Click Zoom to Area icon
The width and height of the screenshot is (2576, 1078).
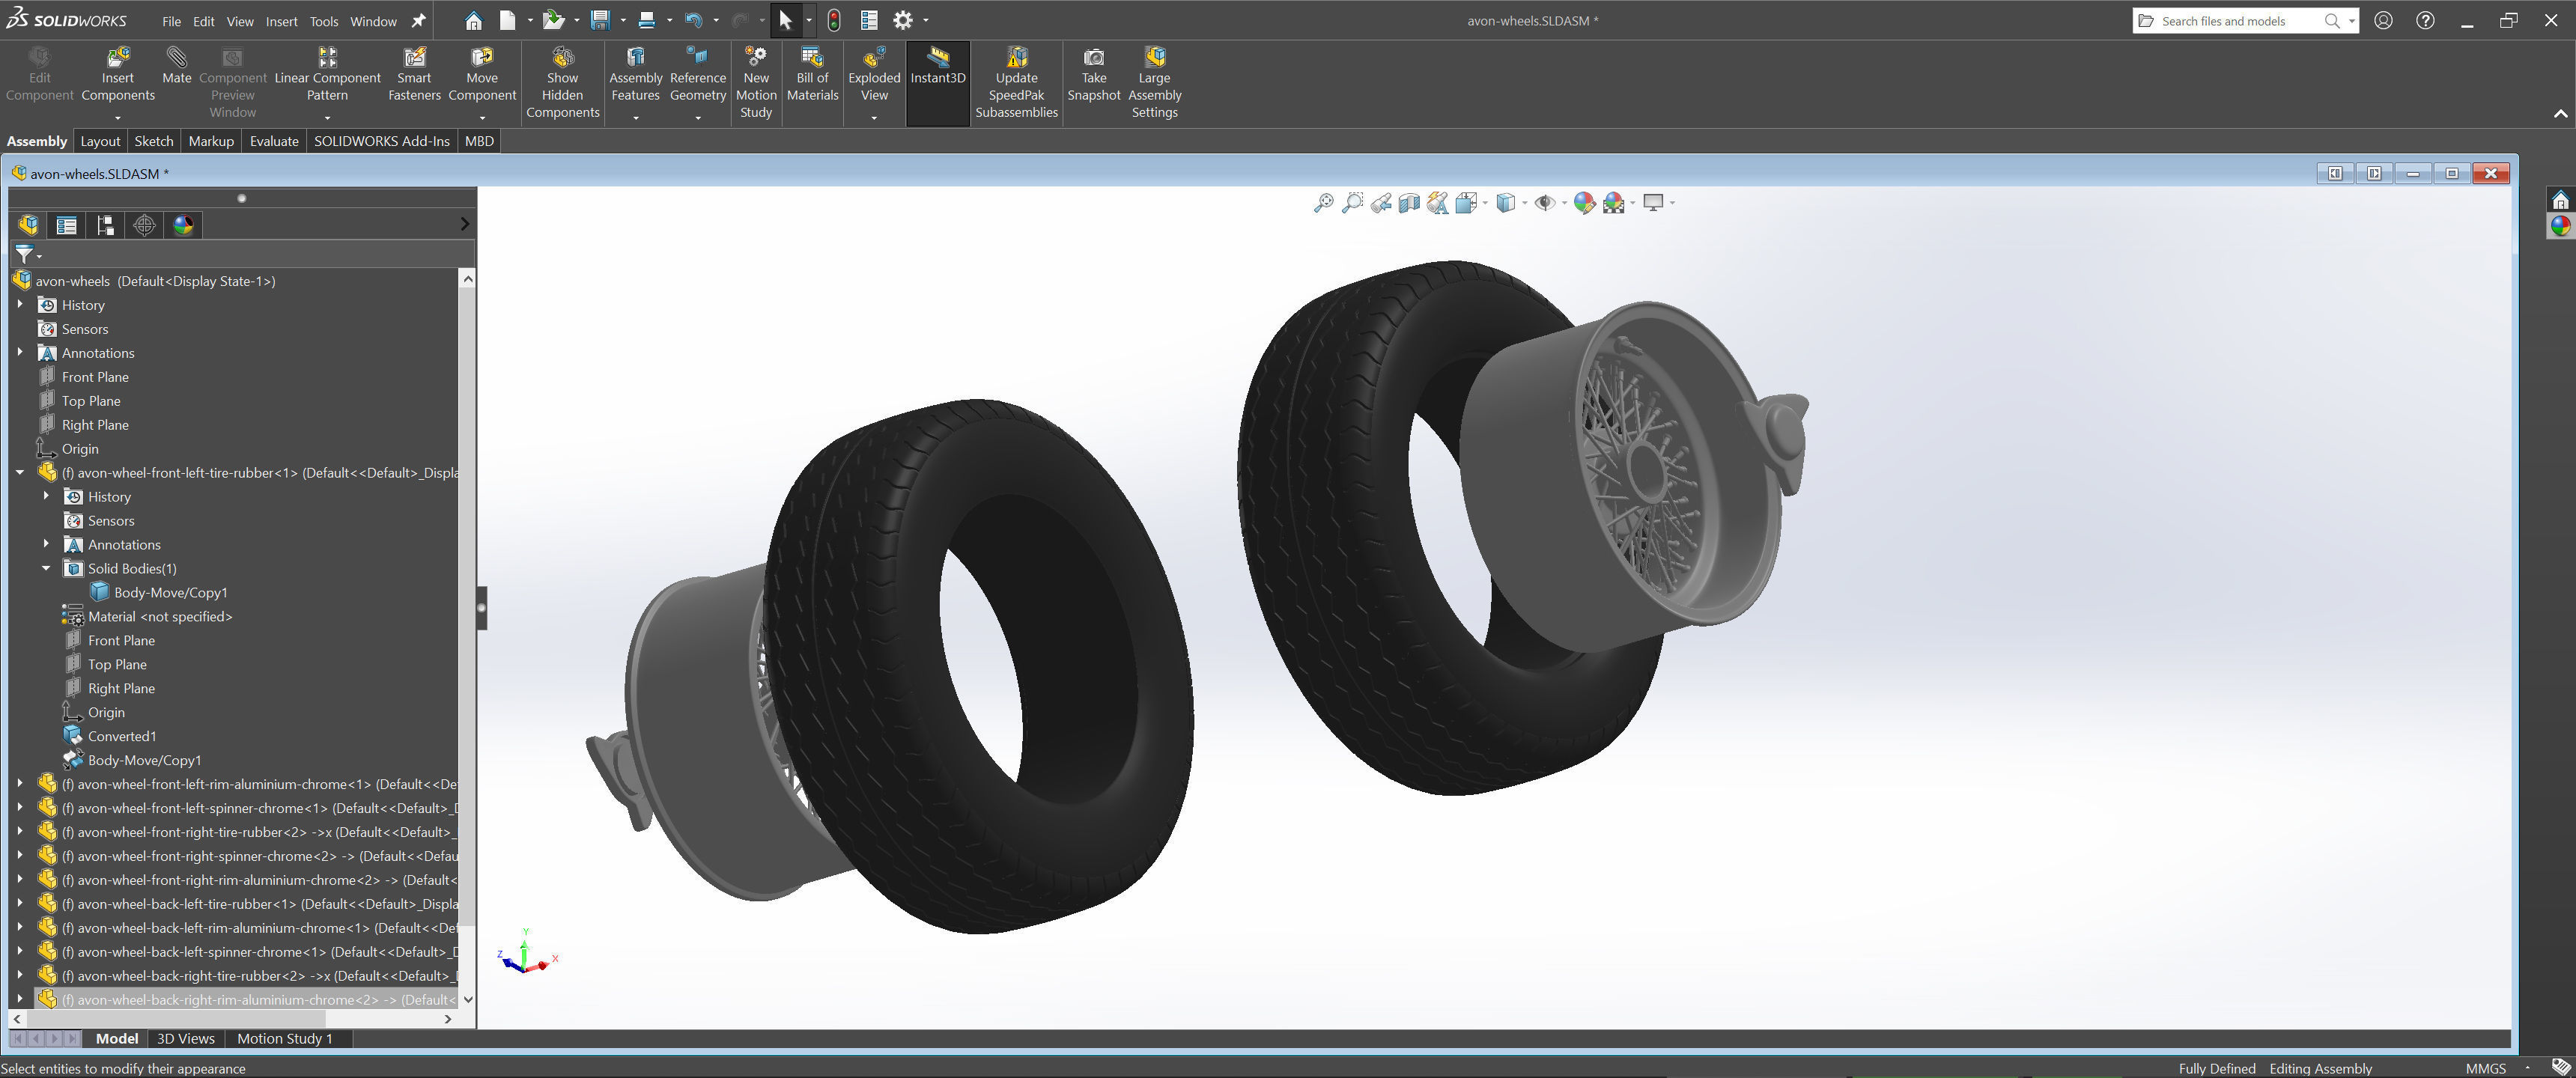1352,203
